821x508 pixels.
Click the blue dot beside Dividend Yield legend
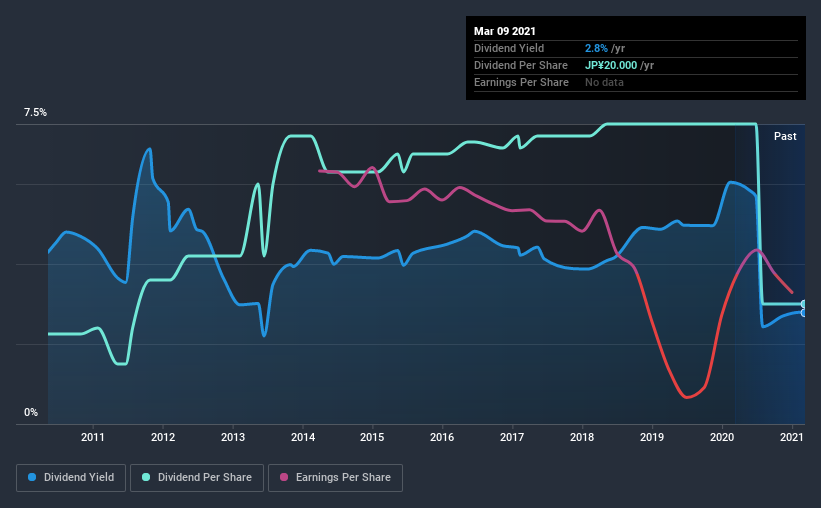[33, 478]
